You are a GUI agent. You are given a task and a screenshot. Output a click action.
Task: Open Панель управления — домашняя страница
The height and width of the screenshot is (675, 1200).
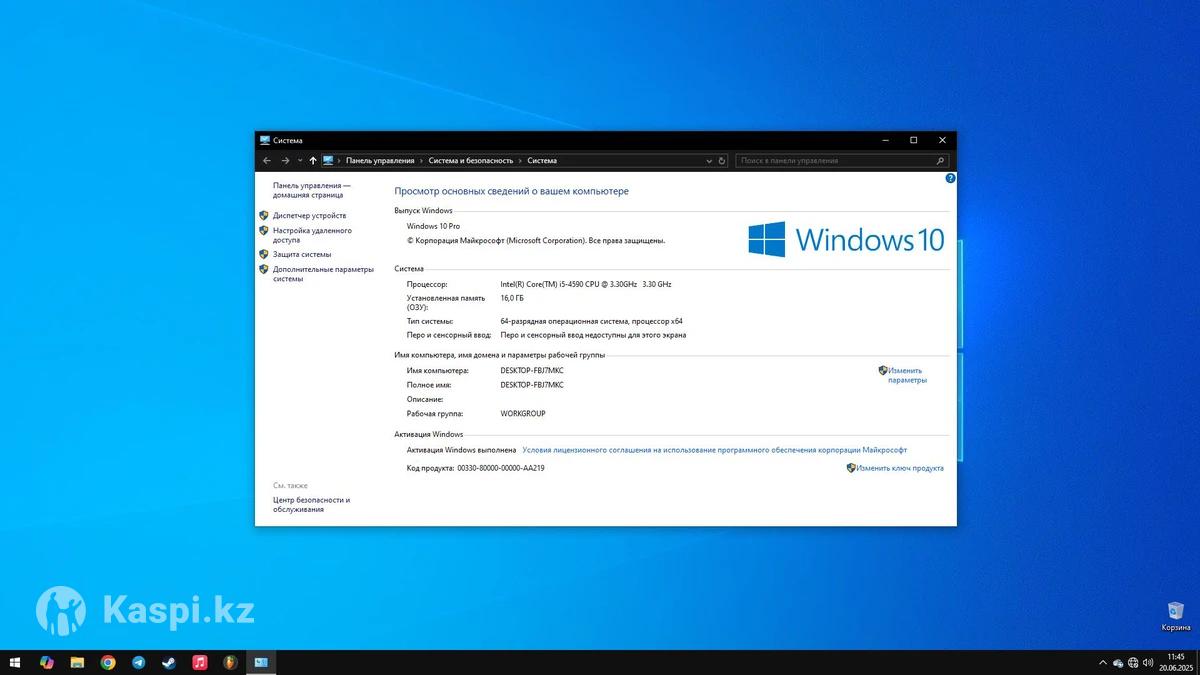point(312,190)
